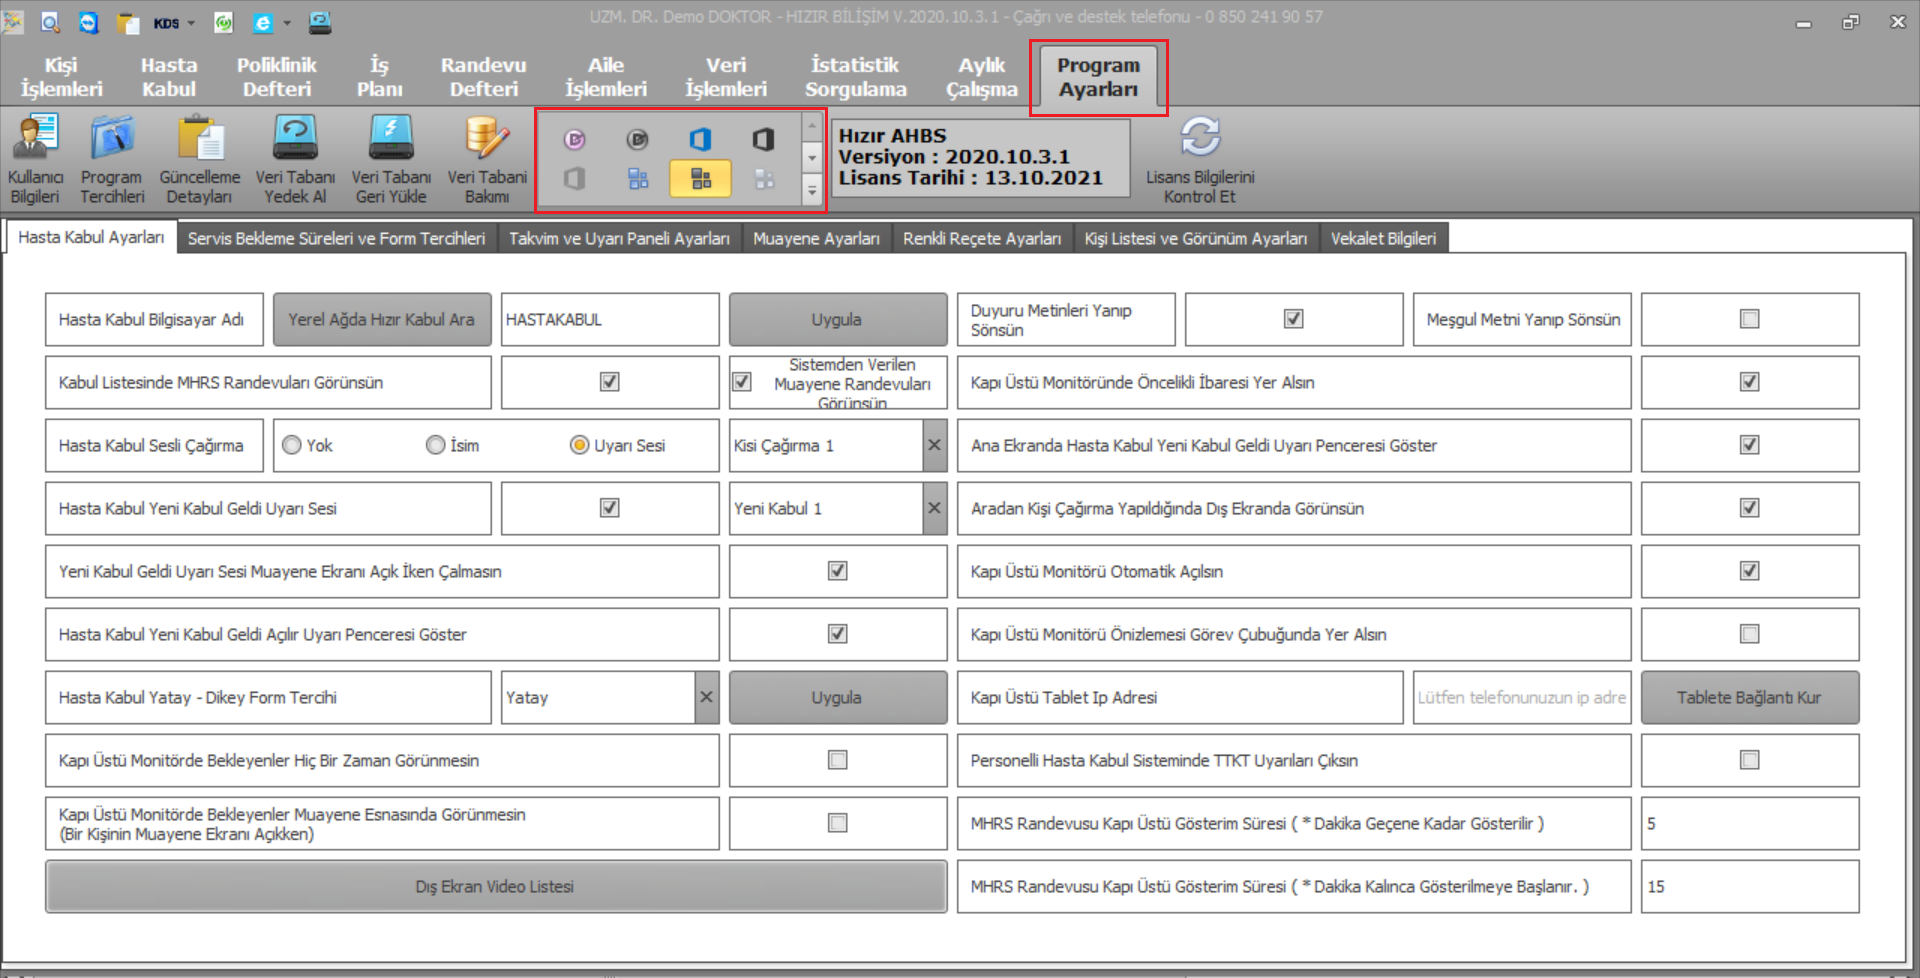The image size is (1920, 978).
Task: Click the Kapı Üstü Tablet IP input field
Action: point(1521,697)
